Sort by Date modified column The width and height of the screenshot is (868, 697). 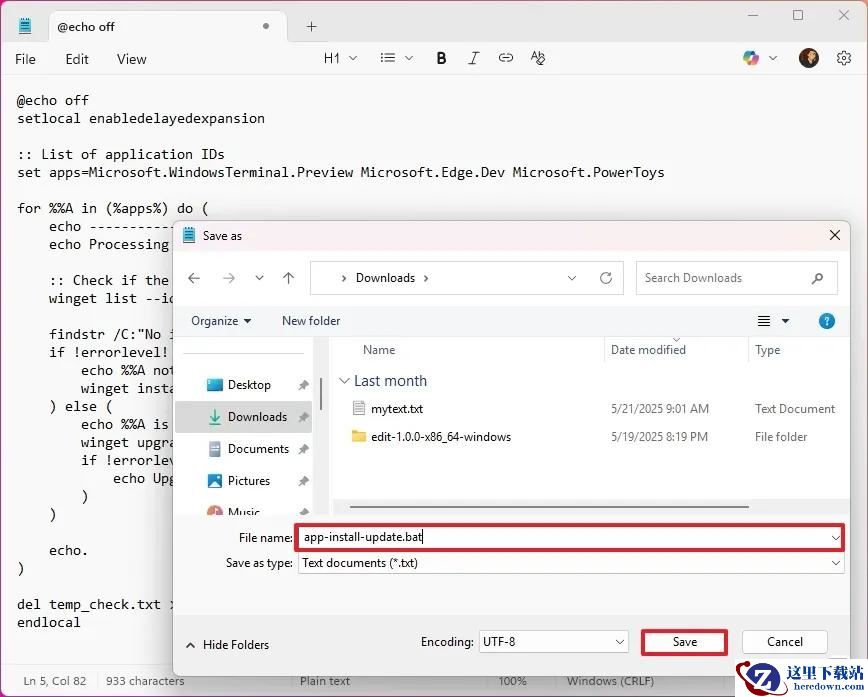648,350
